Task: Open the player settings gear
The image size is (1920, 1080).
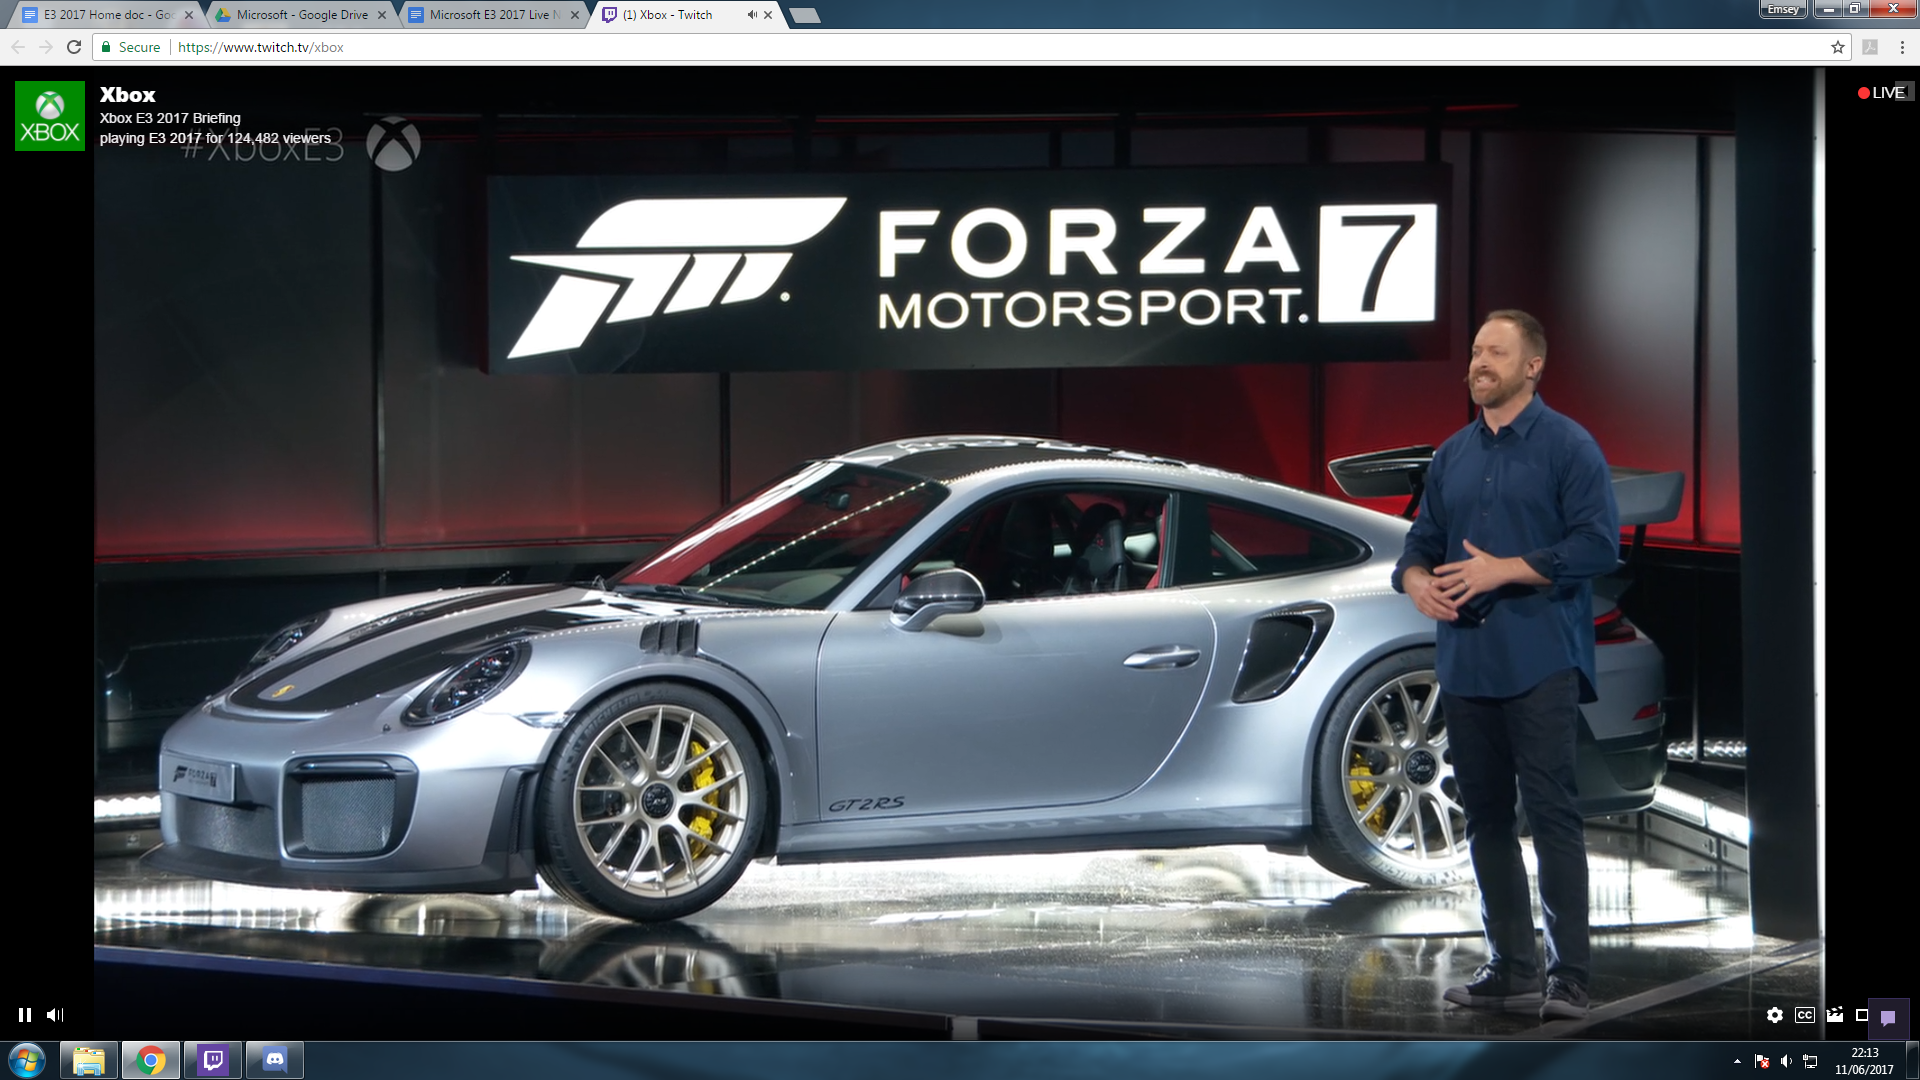Action: point(1774,1015)
